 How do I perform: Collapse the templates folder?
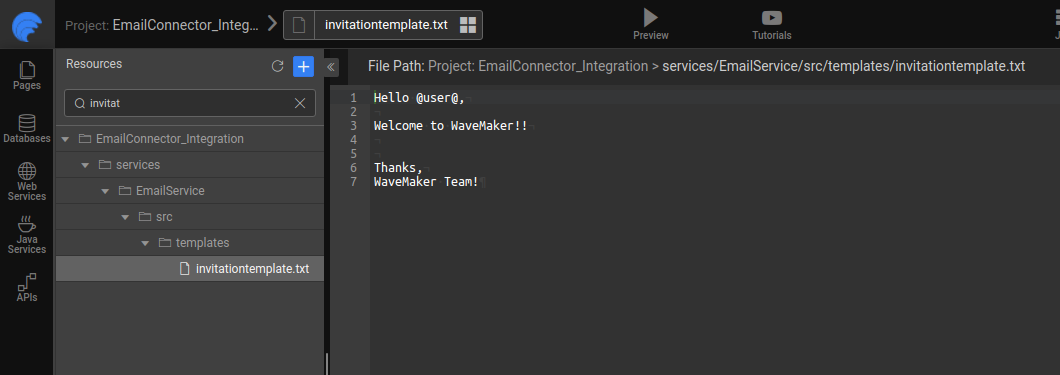(145, 243)
